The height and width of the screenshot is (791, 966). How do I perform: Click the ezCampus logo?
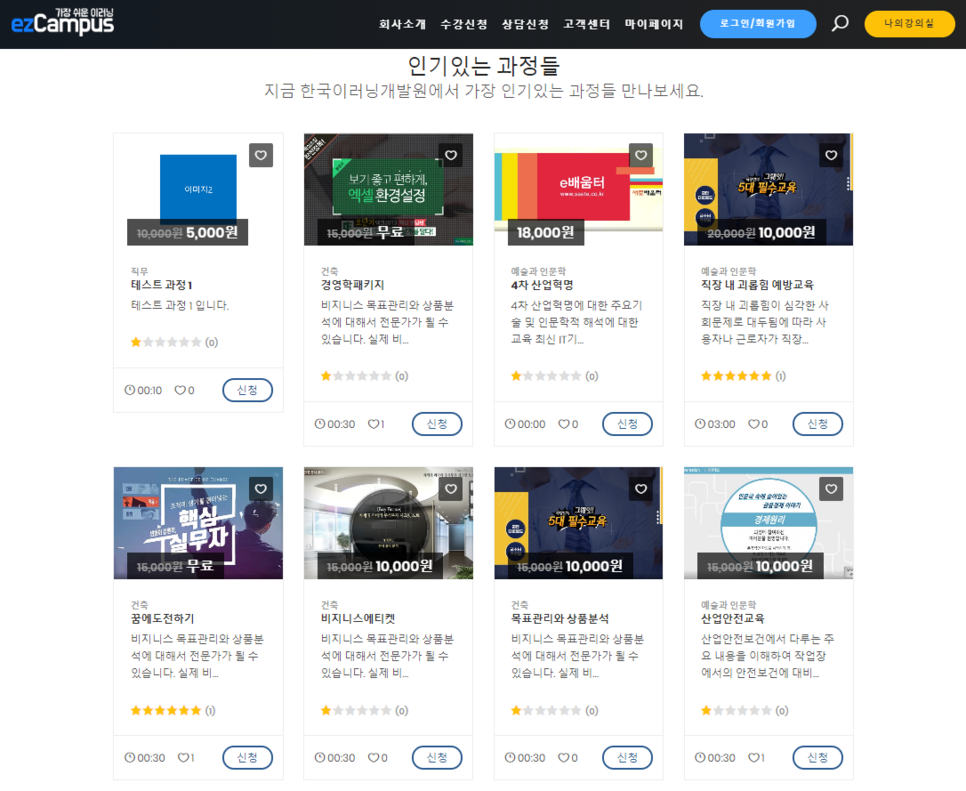click(x=62, y=22)
